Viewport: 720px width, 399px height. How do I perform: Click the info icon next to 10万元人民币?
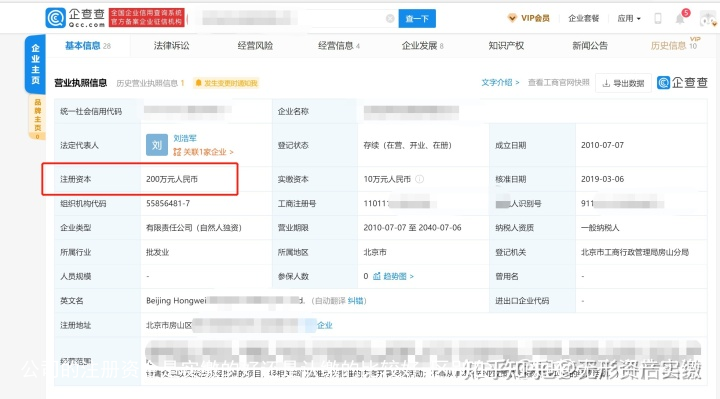(x=419, y=179)
